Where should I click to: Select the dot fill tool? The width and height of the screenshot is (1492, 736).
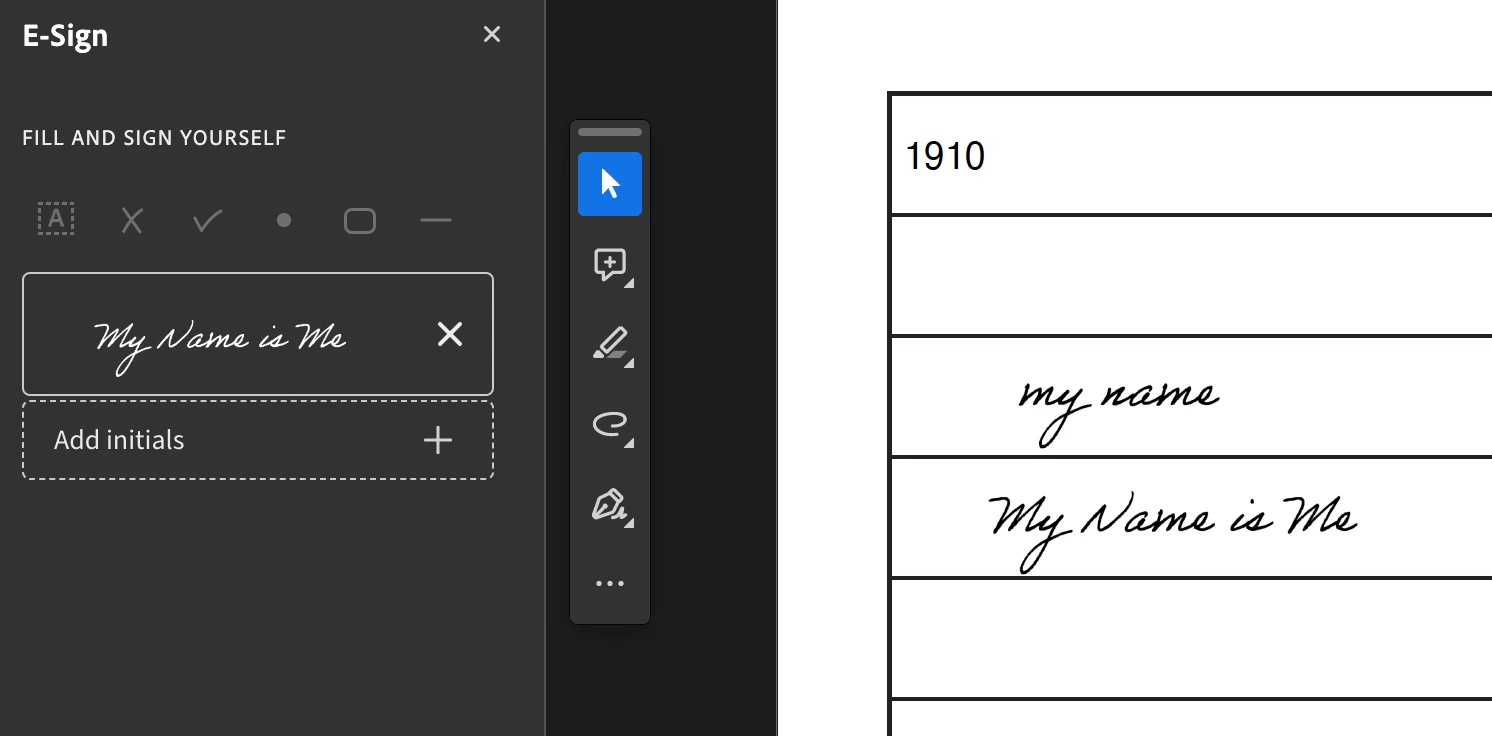(284, 220)
